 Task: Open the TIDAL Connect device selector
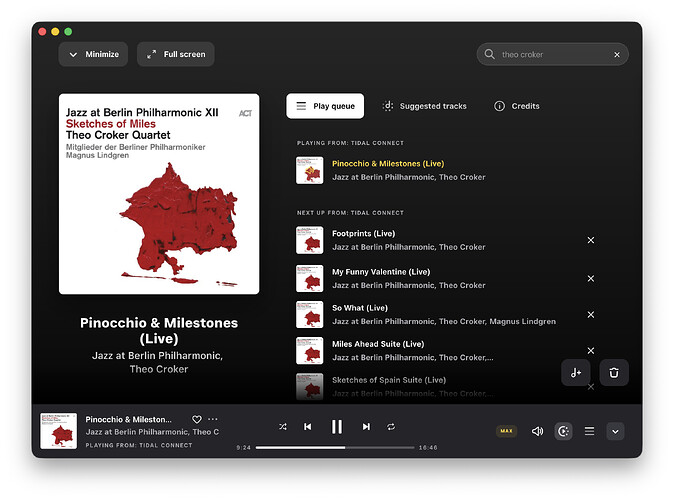(564, 431)
